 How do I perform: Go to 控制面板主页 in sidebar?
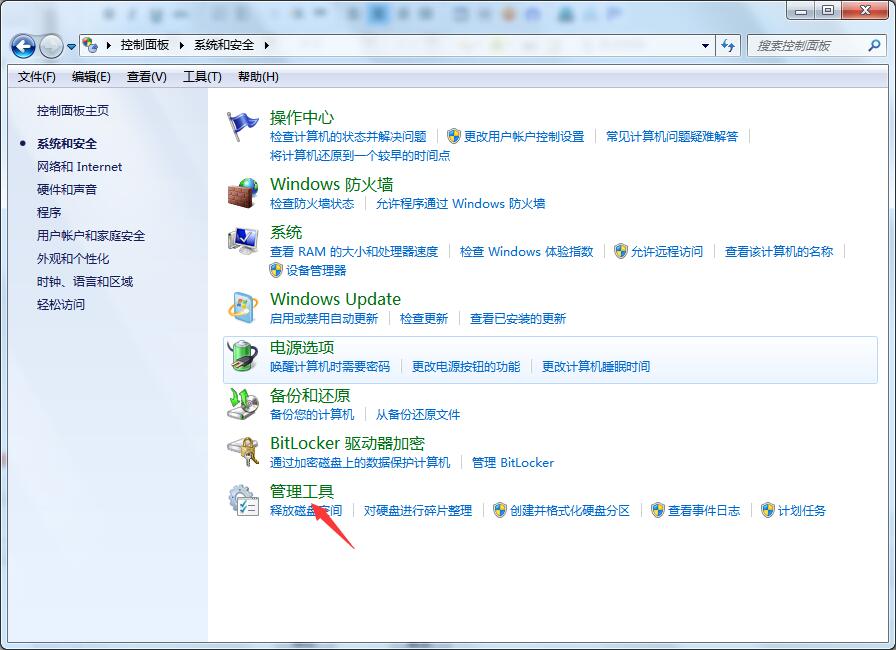73,111
